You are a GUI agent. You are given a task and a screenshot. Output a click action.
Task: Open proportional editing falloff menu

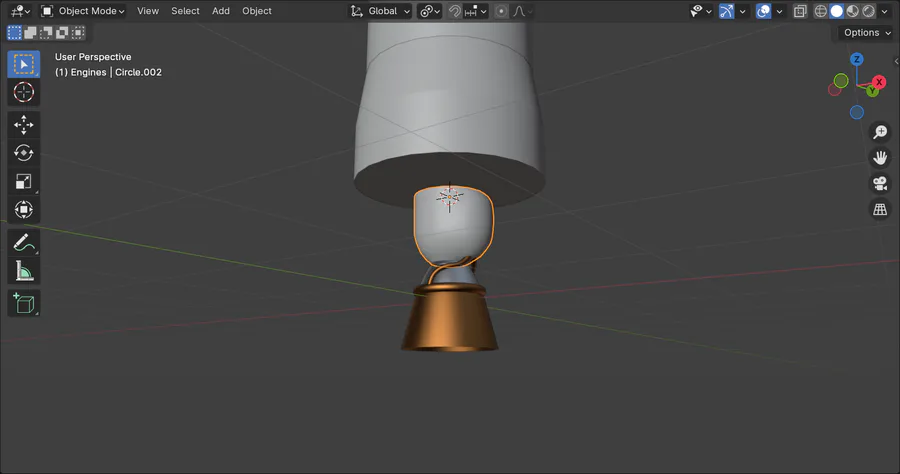click(523, 11)
